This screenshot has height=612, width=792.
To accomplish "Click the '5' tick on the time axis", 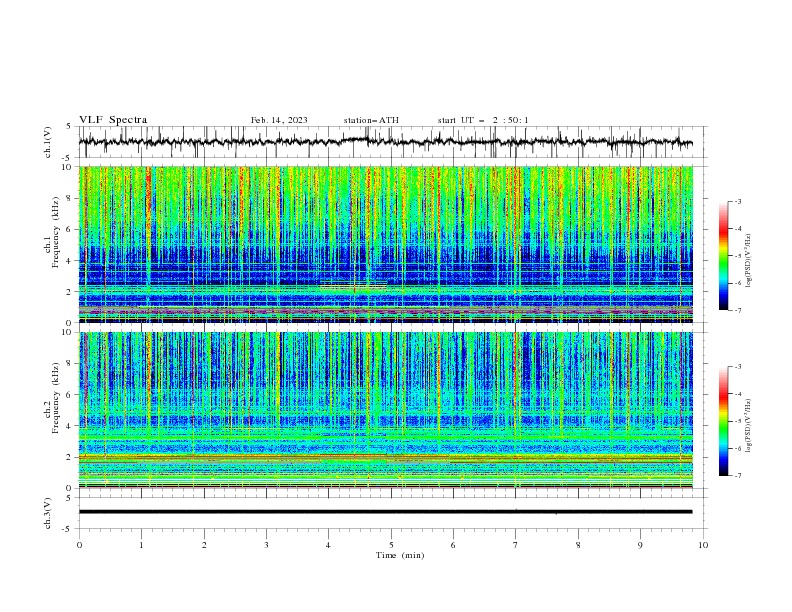I will [x=391, y=545].
